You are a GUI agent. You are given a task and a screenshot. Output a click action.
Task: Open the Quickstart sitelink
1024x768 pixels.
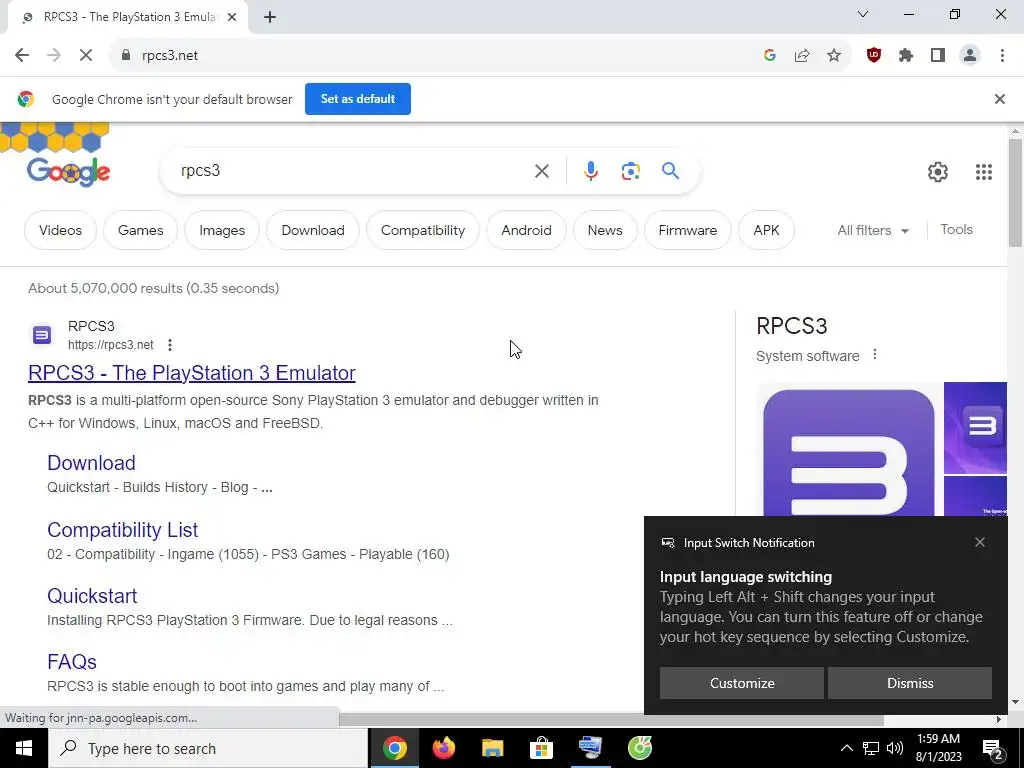[92, 596]
